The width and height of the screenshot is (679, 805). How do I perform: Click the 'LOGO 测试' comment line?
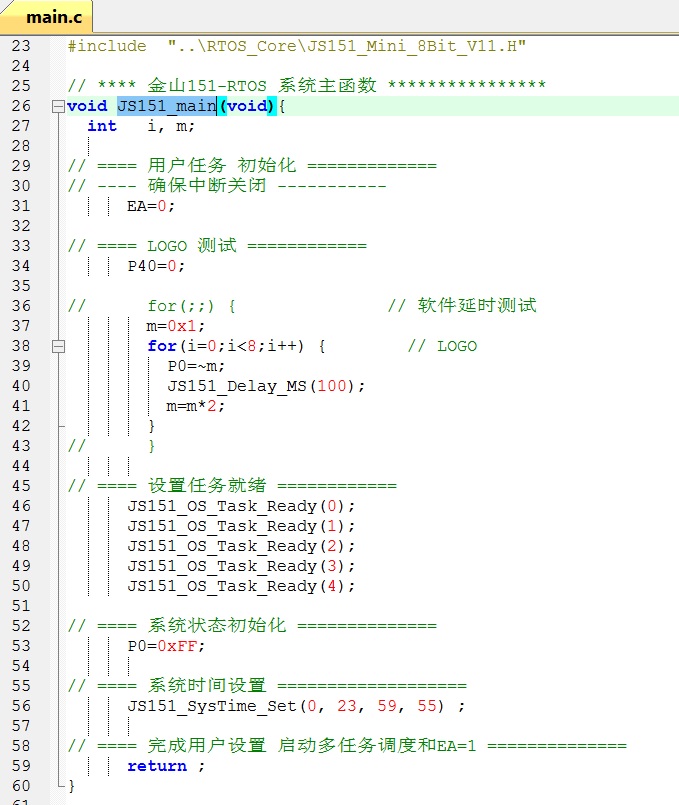pos(217,246)
